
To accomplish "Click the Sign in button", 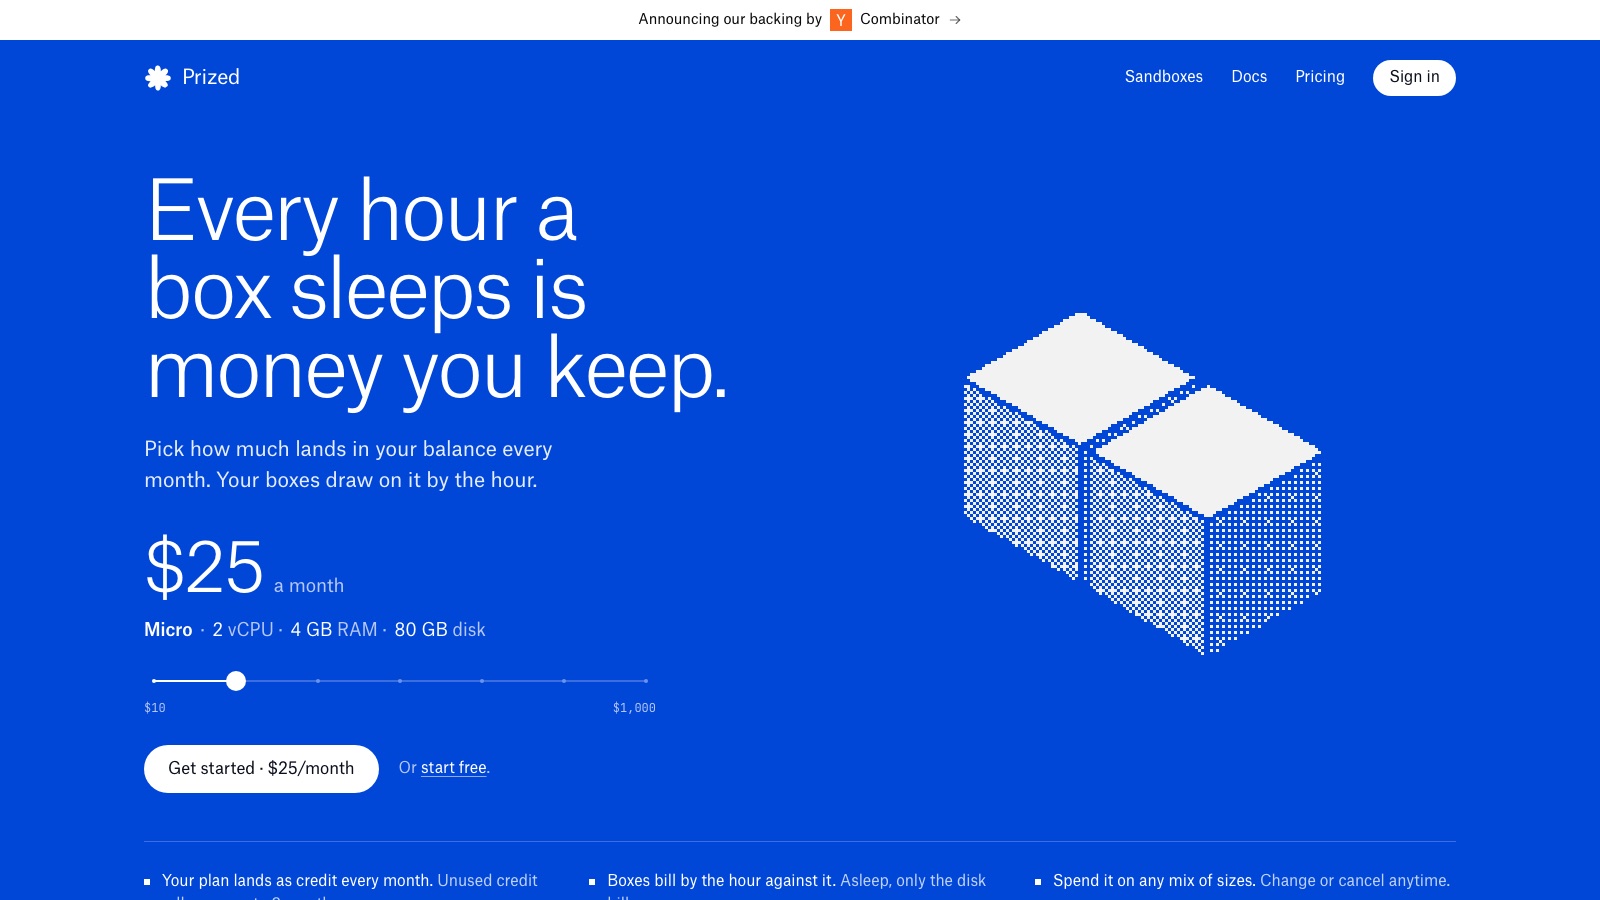I will pyautogui.click(x=1414, y=78).
